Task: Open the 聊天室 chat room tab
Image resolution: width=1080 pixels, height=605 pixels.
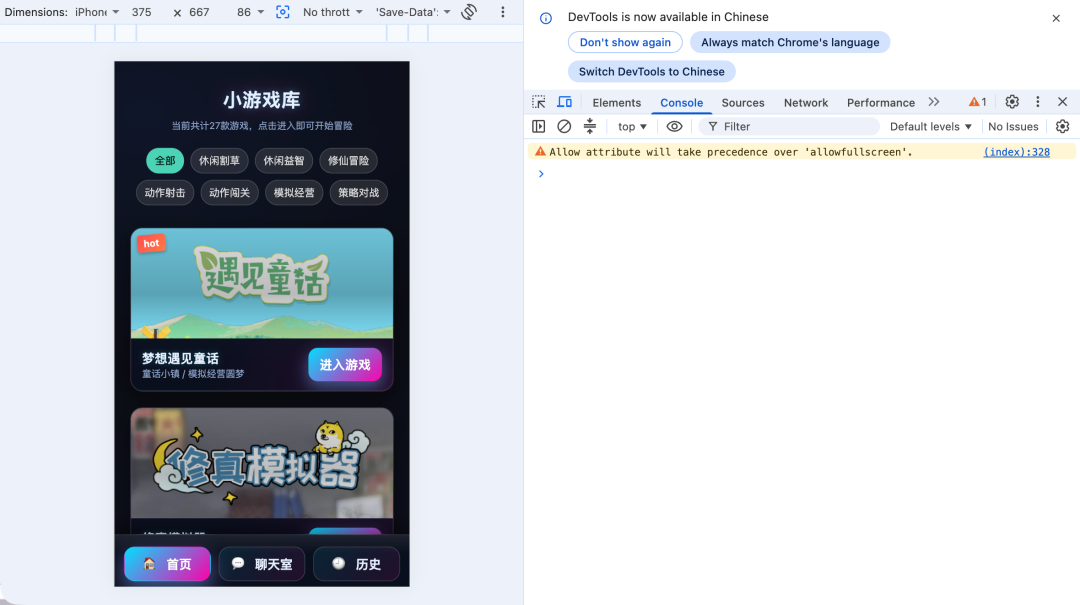Action: [262, 564]
